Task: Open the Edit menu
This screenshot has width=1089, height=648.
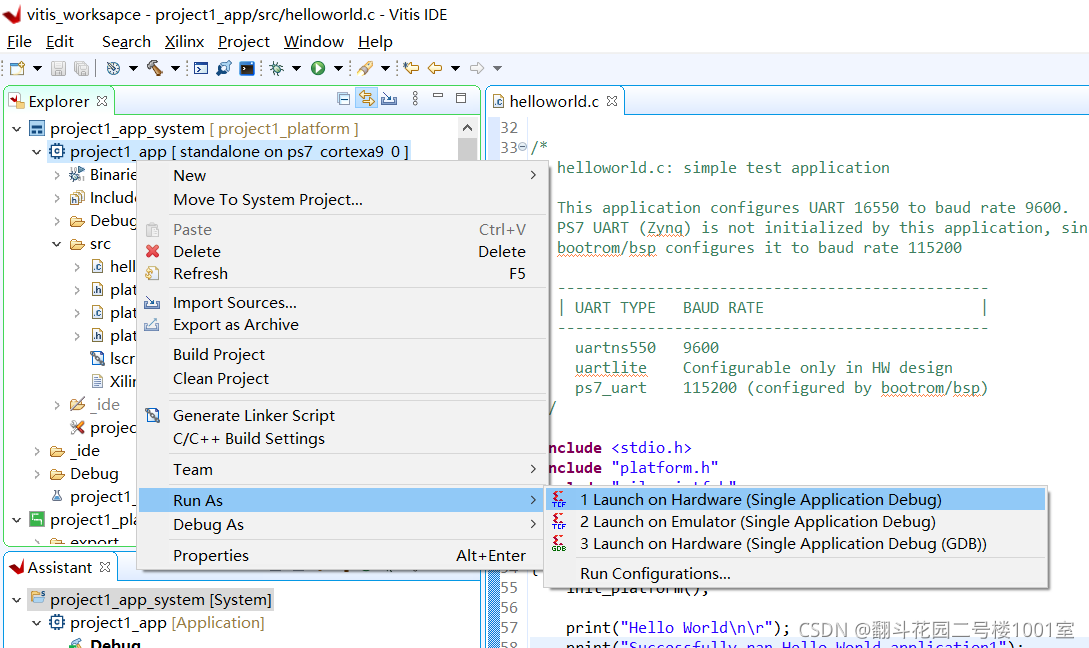Action: tap(60, 42)
